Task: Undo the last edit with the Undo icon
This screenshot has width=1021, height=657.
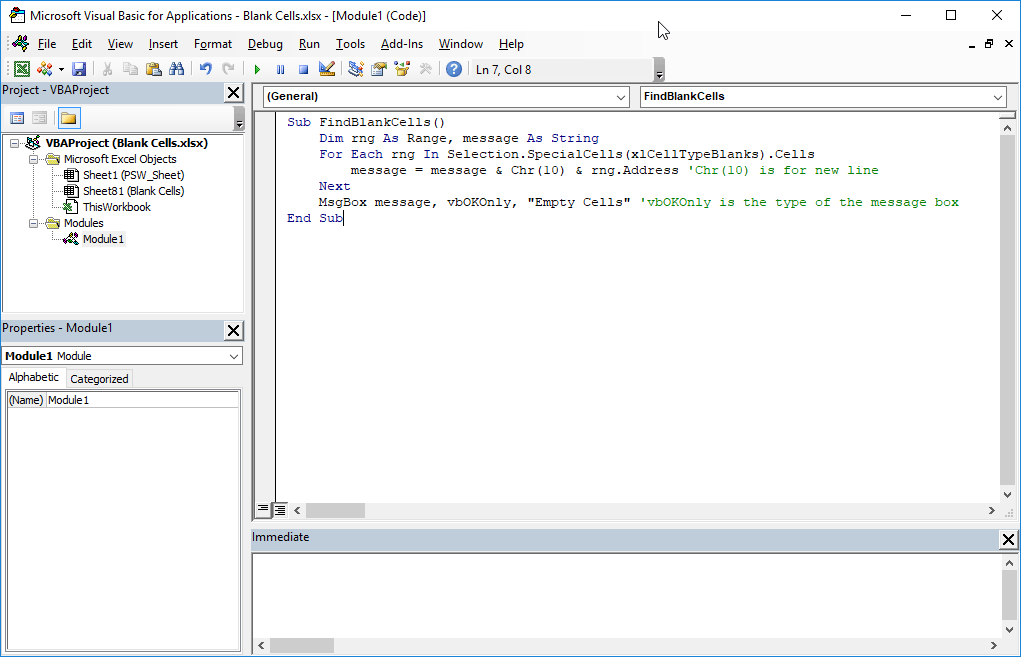Action: [x=206, y=69]
